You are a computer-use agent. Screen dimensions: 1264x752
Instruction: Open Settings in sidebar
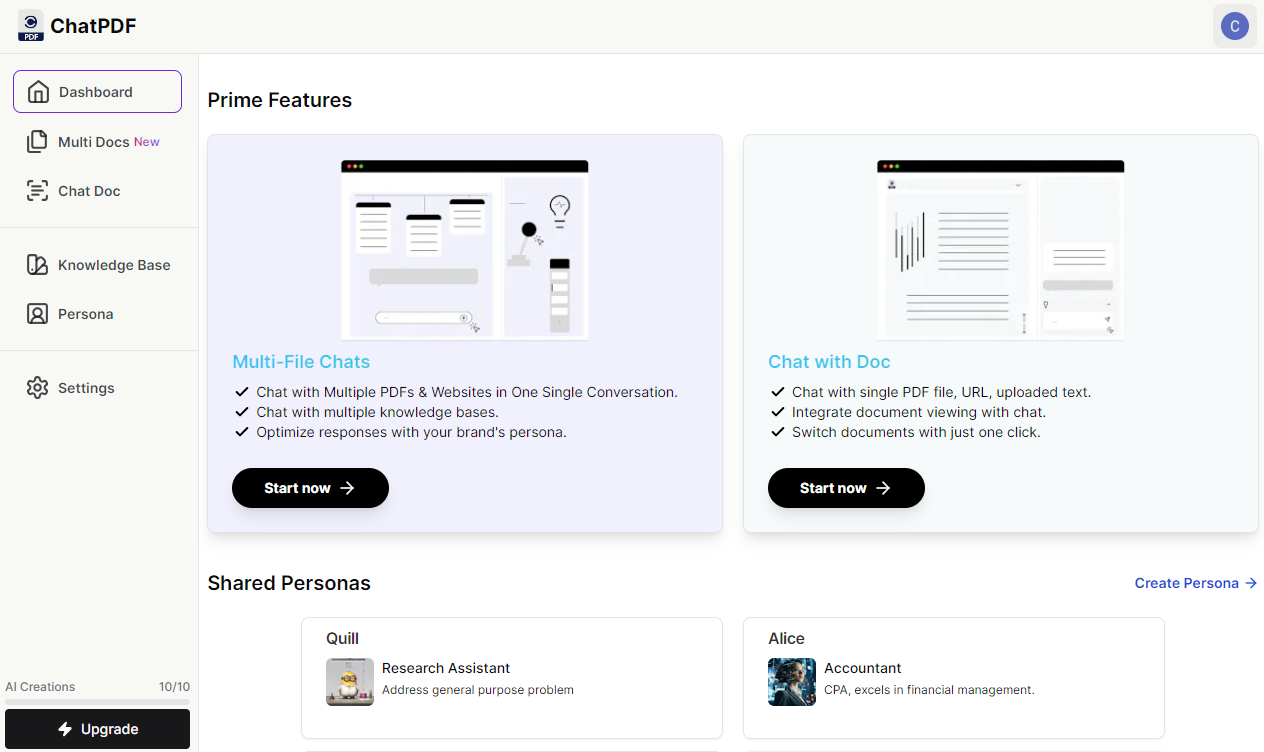97,388
